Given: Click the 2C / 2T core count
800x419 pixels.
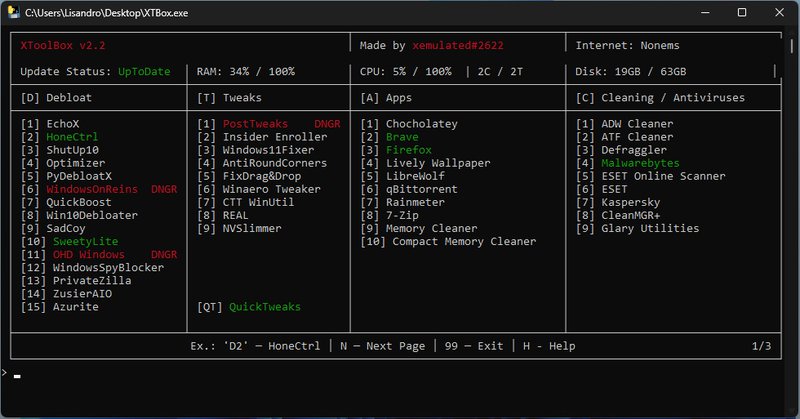Looking at the screenshot, I should 499,71.
